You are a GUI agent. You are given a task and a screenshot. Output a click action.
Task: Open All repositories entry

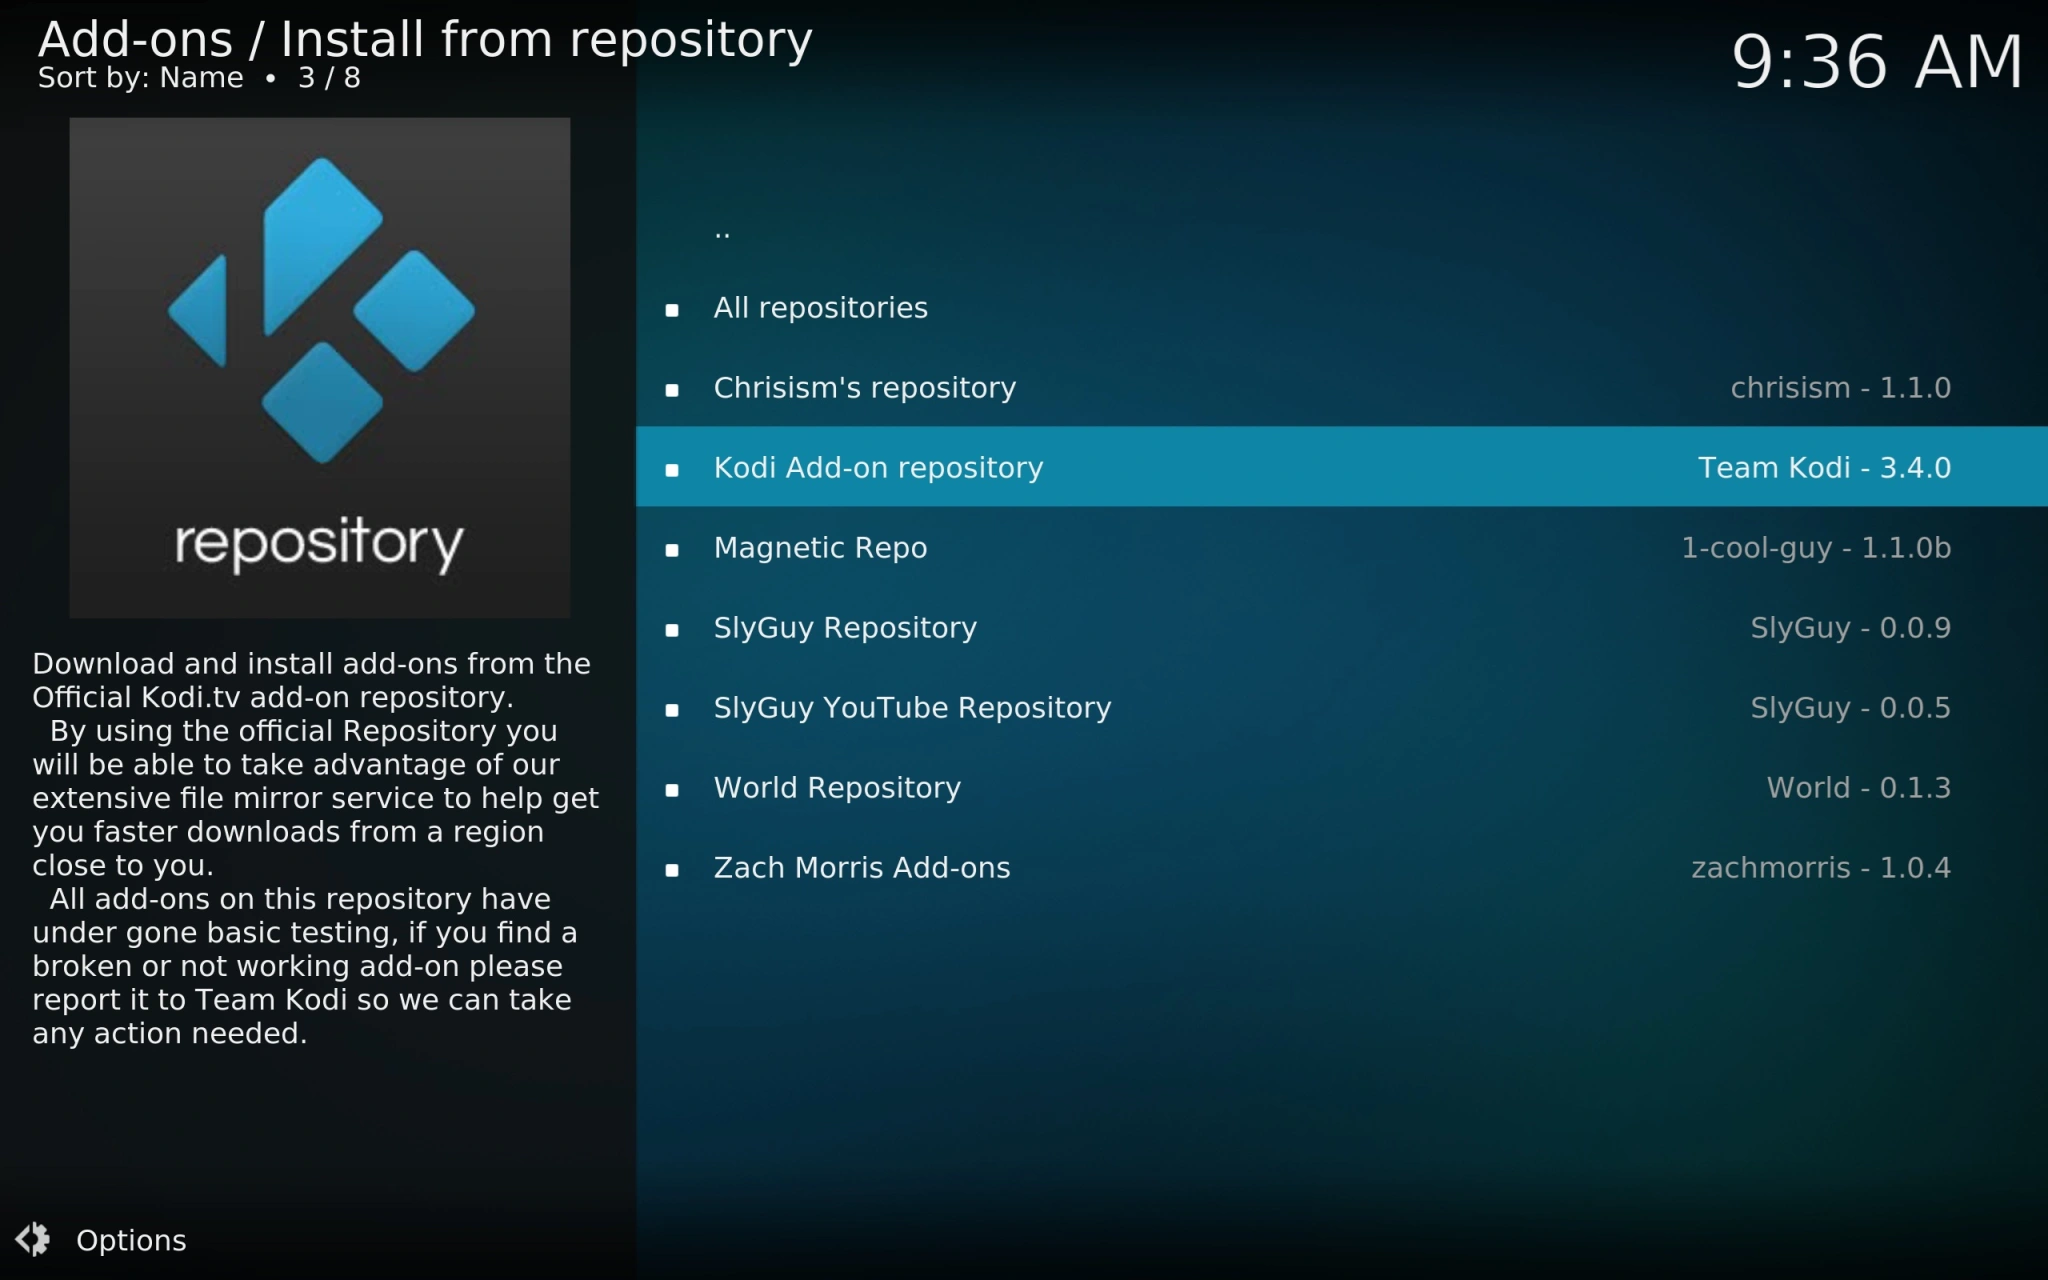820,308
